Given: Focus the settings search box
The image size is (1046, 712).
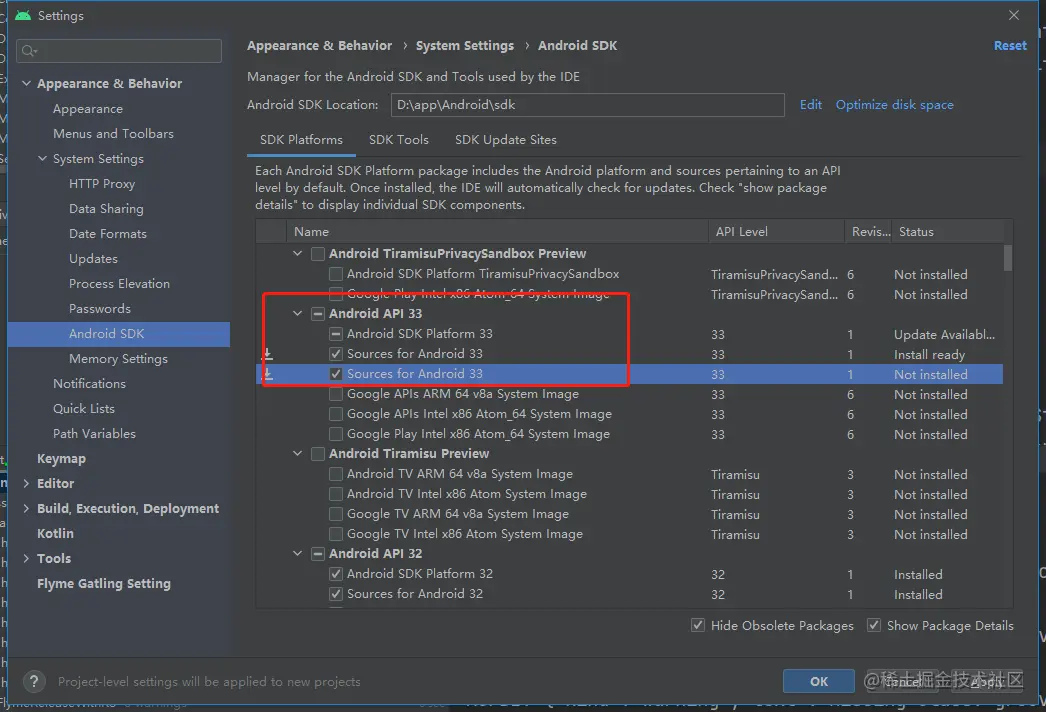Looking at the screenshot, I should [x=119, y=51].
